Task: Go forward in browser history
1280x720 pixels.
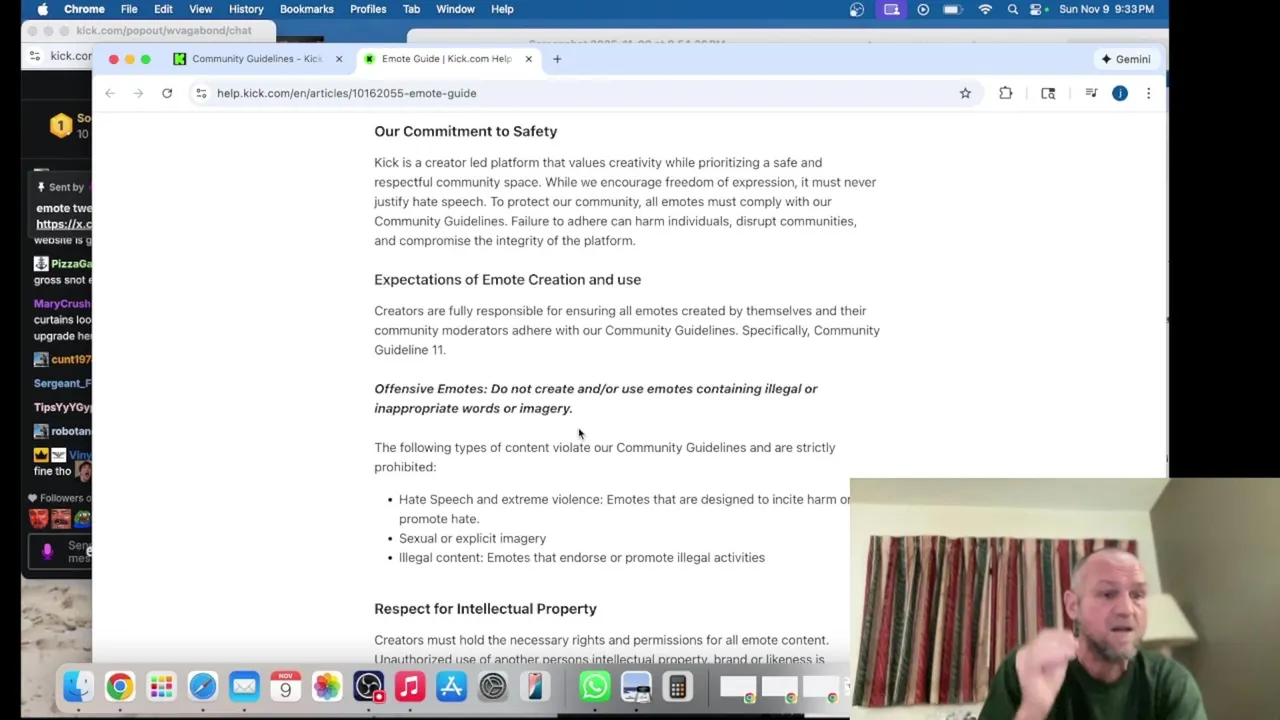Action: (138, 93)
